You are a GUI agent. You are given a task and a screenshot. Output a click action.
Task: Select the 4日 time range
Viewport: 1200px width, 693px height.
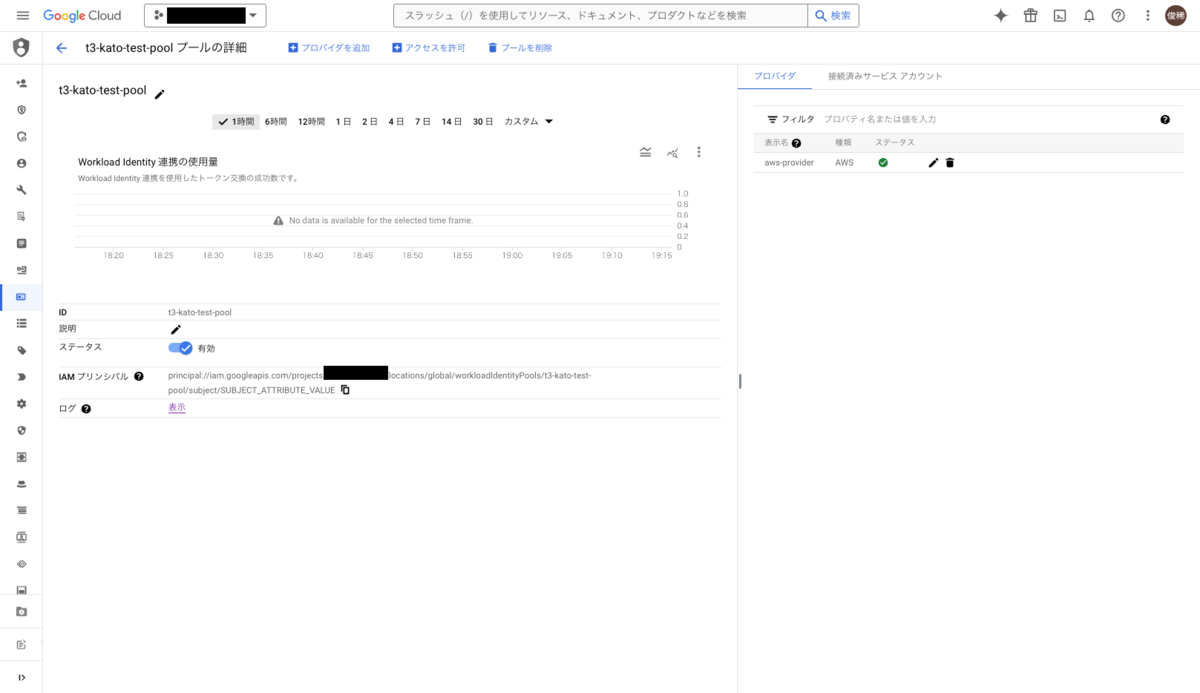[396, 121]
